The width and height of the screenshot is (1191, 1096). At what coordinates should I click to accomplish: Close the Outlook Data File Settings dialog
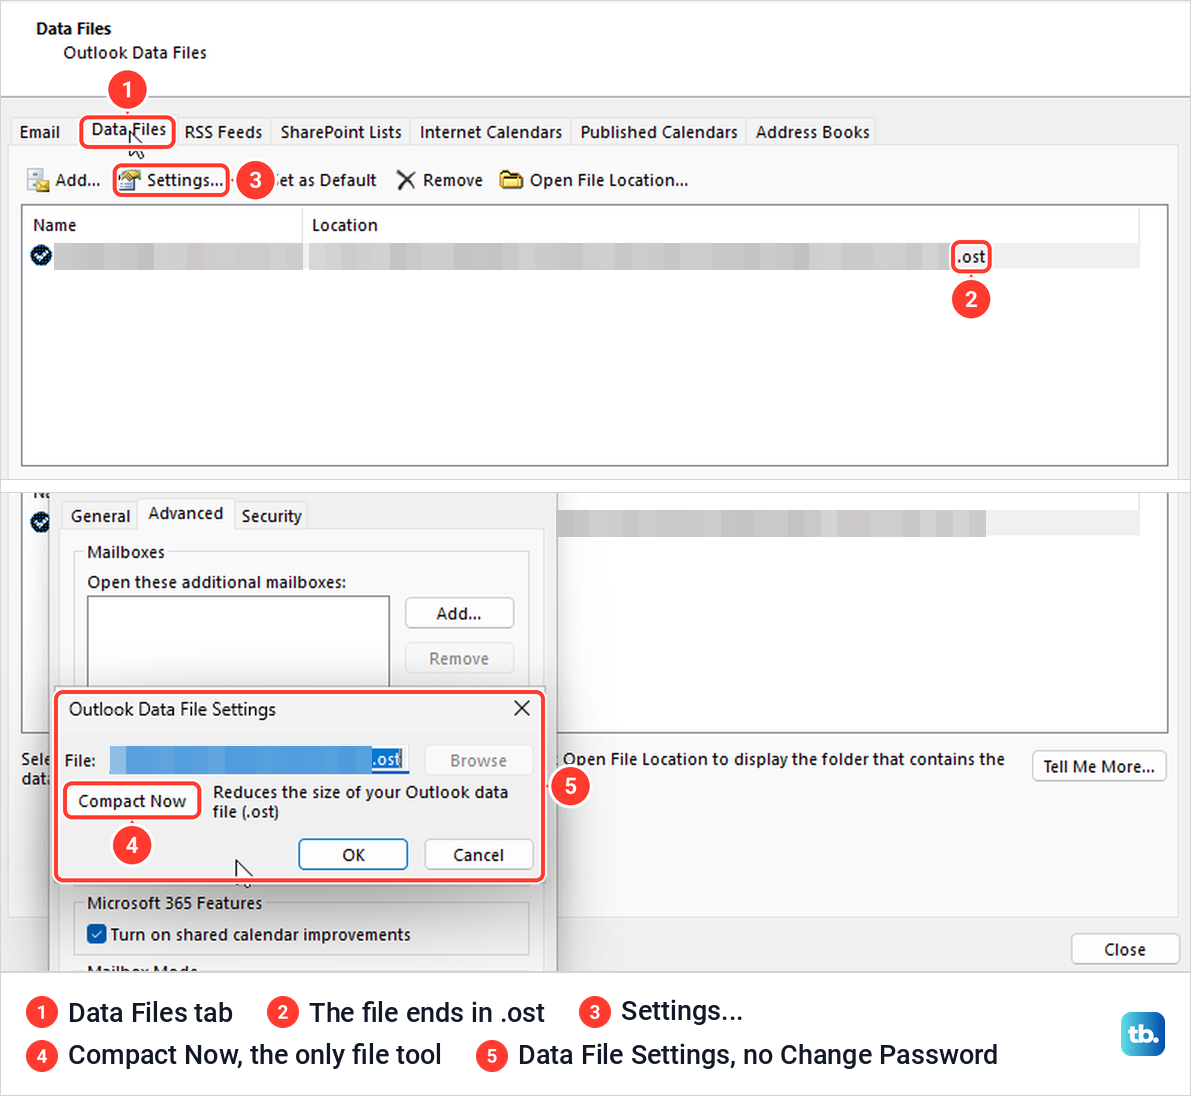(x=522, y=709)
